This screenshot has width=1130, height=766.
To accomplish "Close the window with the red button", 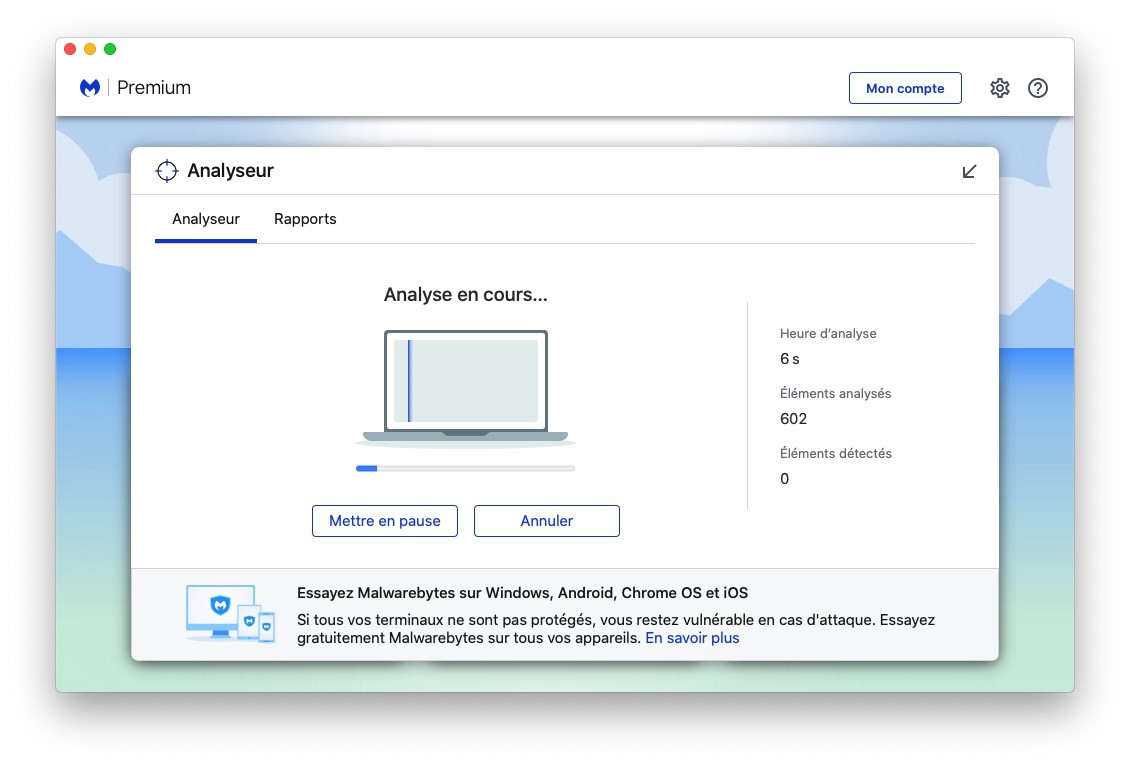I will point(70,49).
